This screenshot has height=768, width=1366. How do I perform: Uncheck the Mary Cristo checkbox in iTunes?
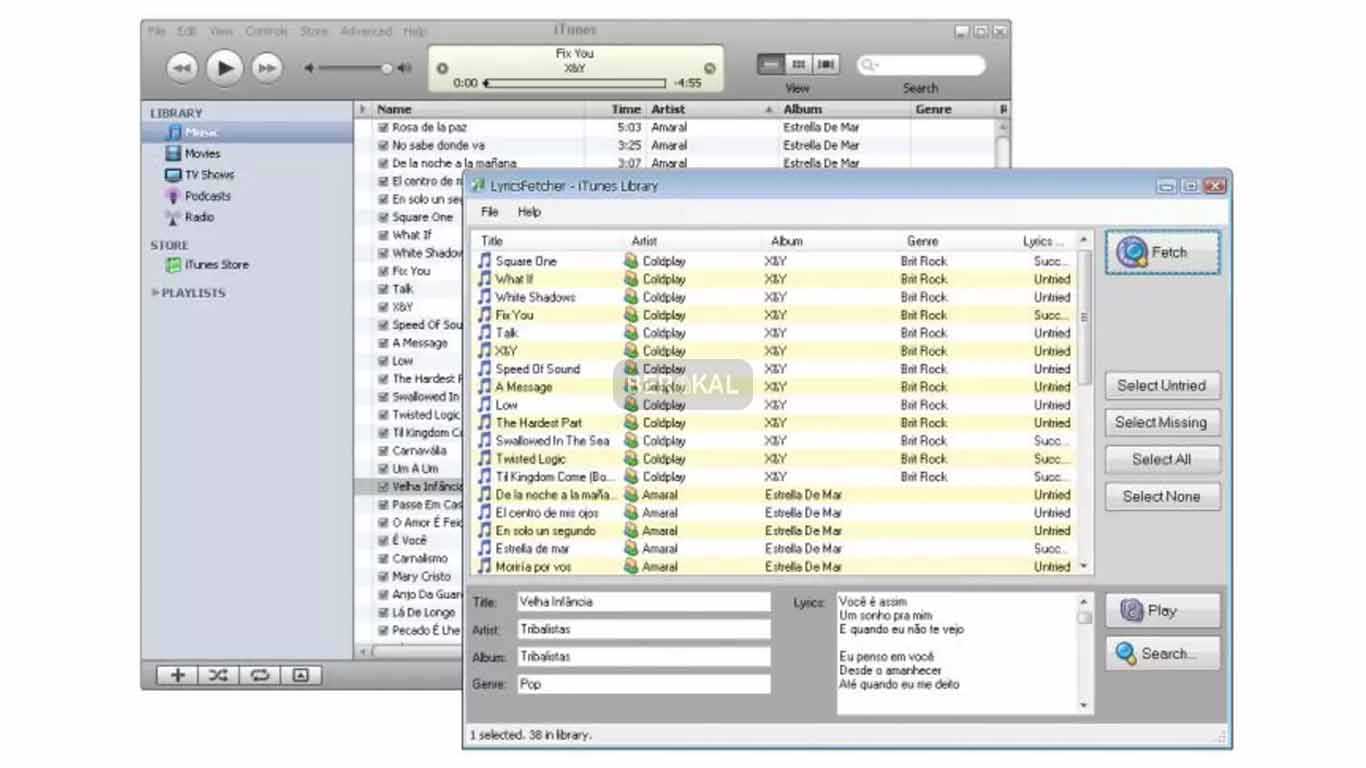[383, 578]
